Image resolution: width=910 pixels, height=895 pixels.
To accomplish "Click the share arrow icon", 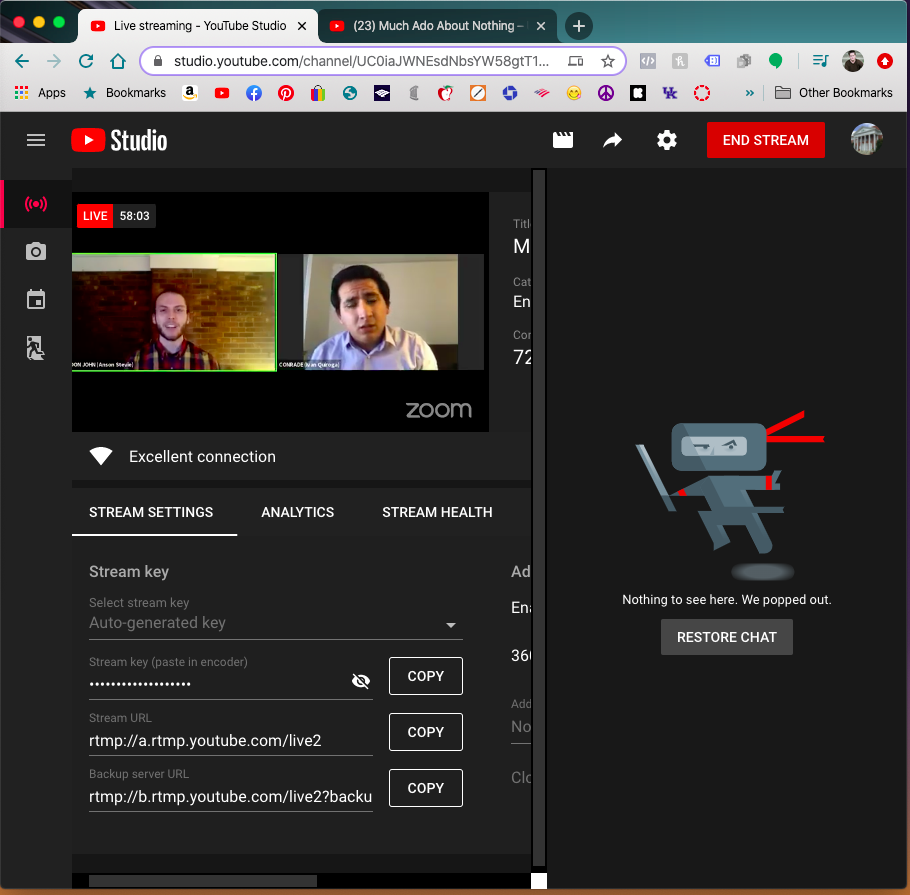I will pyautogui.click(x=612, y=140).
